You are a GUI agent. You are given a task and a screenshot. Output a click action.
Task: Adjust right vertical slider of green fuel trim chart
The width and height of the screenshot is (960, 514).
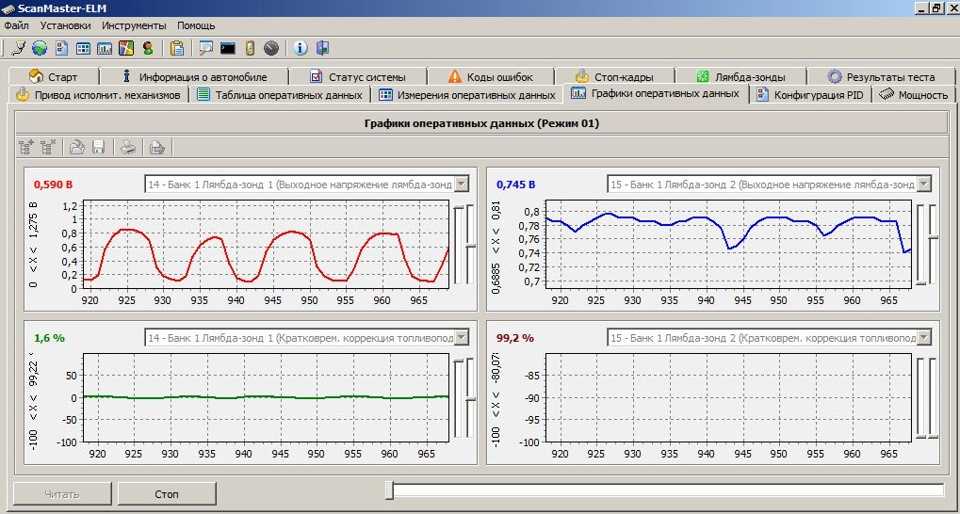470,399
